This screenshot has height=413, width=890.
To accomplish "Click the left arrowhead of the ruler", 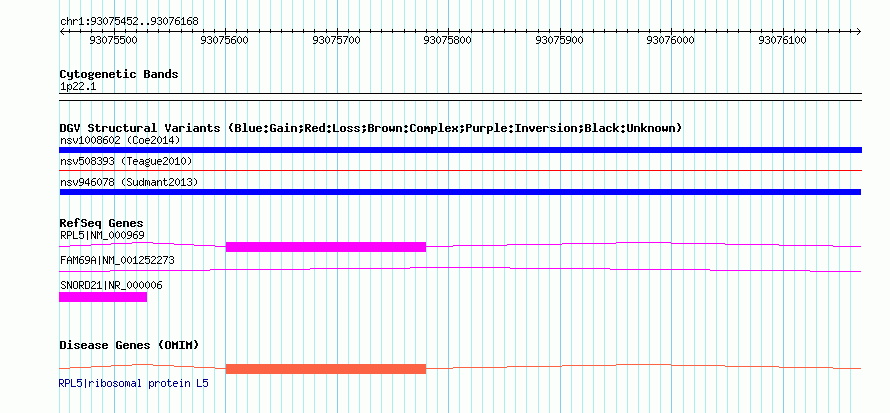I will (62, 31).
